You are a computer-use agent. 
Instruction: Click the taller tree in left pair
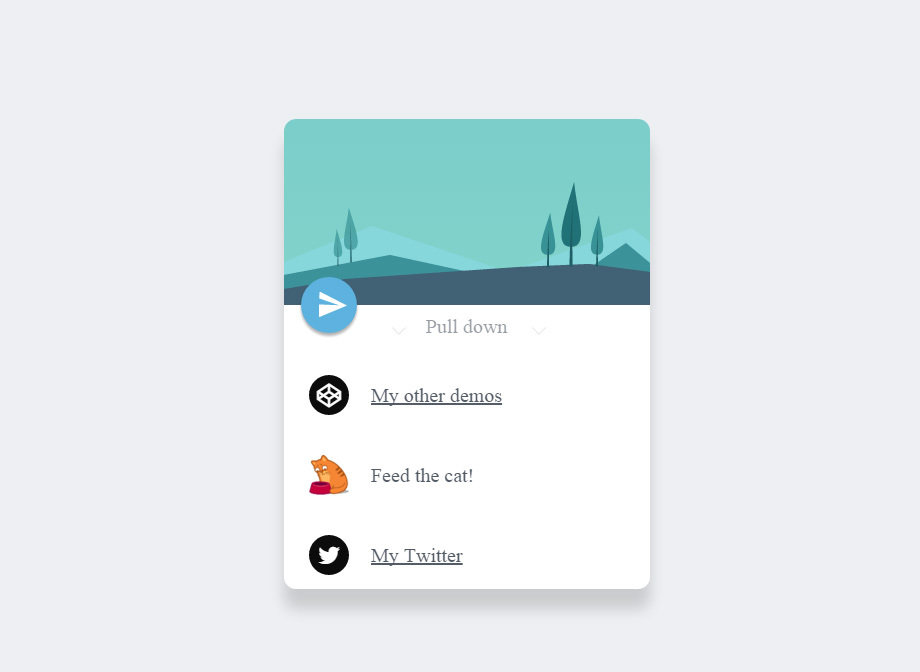pyautogui.click(x=350, y=235)
